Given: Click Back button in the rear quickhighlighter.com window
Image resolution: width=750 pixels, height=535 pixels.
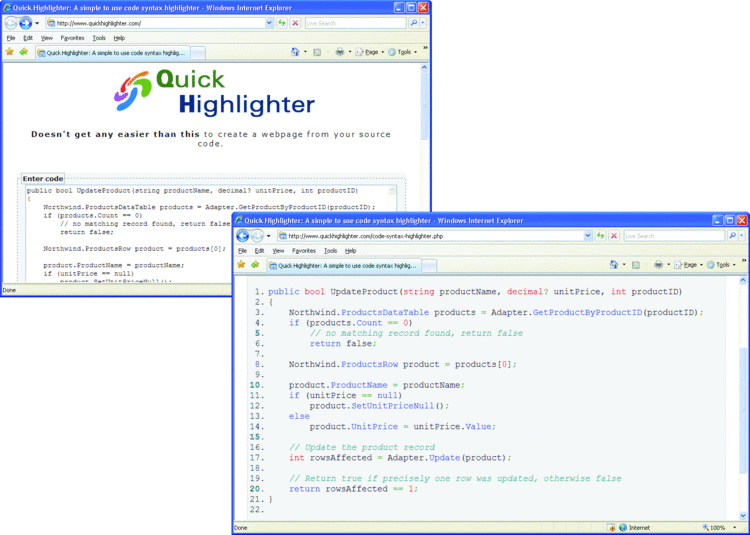Looking at the screenshot, I should point(11,23).
